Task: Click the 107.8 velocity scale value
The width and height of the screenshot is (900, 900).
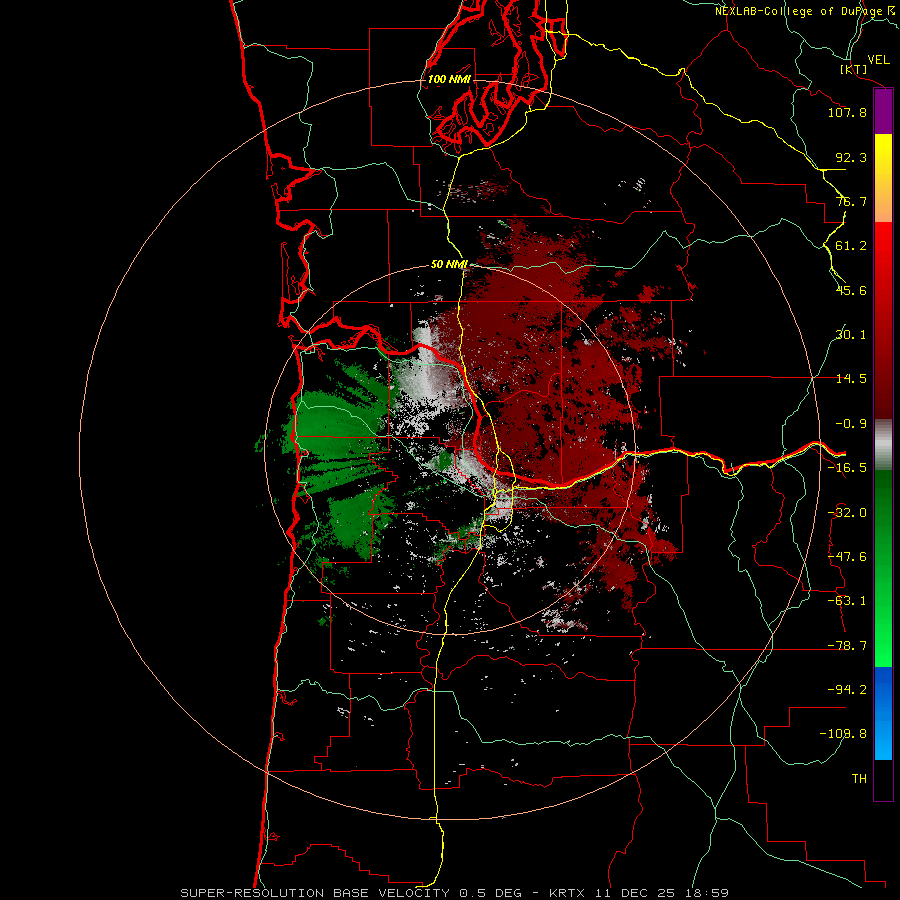Action: point(847,112)
